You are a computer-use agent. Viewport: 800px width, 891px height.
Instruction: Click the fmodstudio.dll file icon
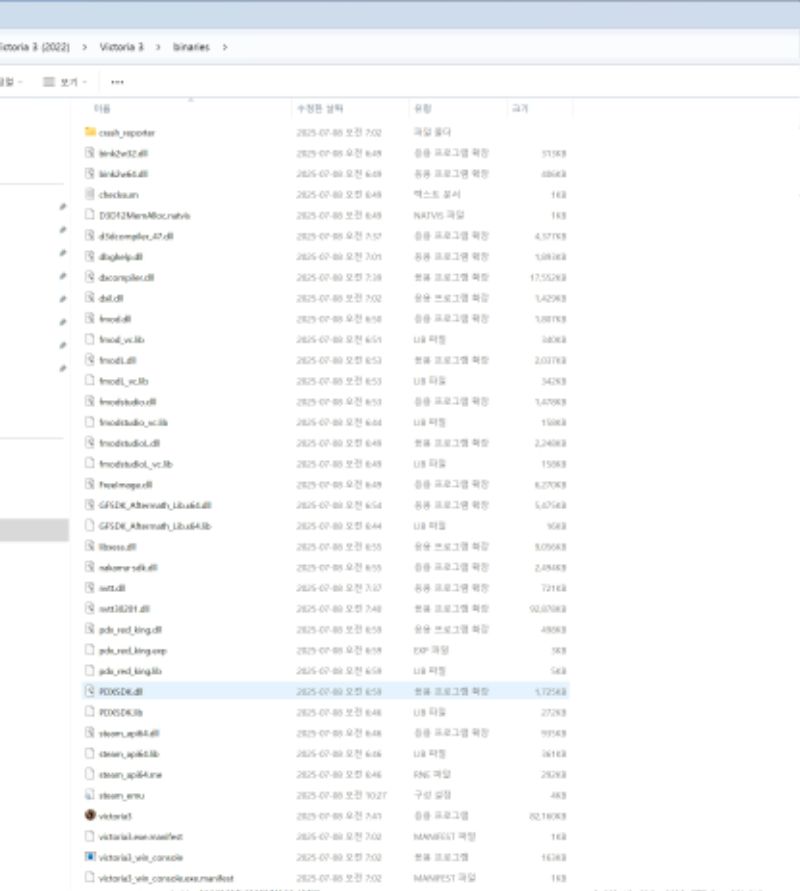[90, 402]
